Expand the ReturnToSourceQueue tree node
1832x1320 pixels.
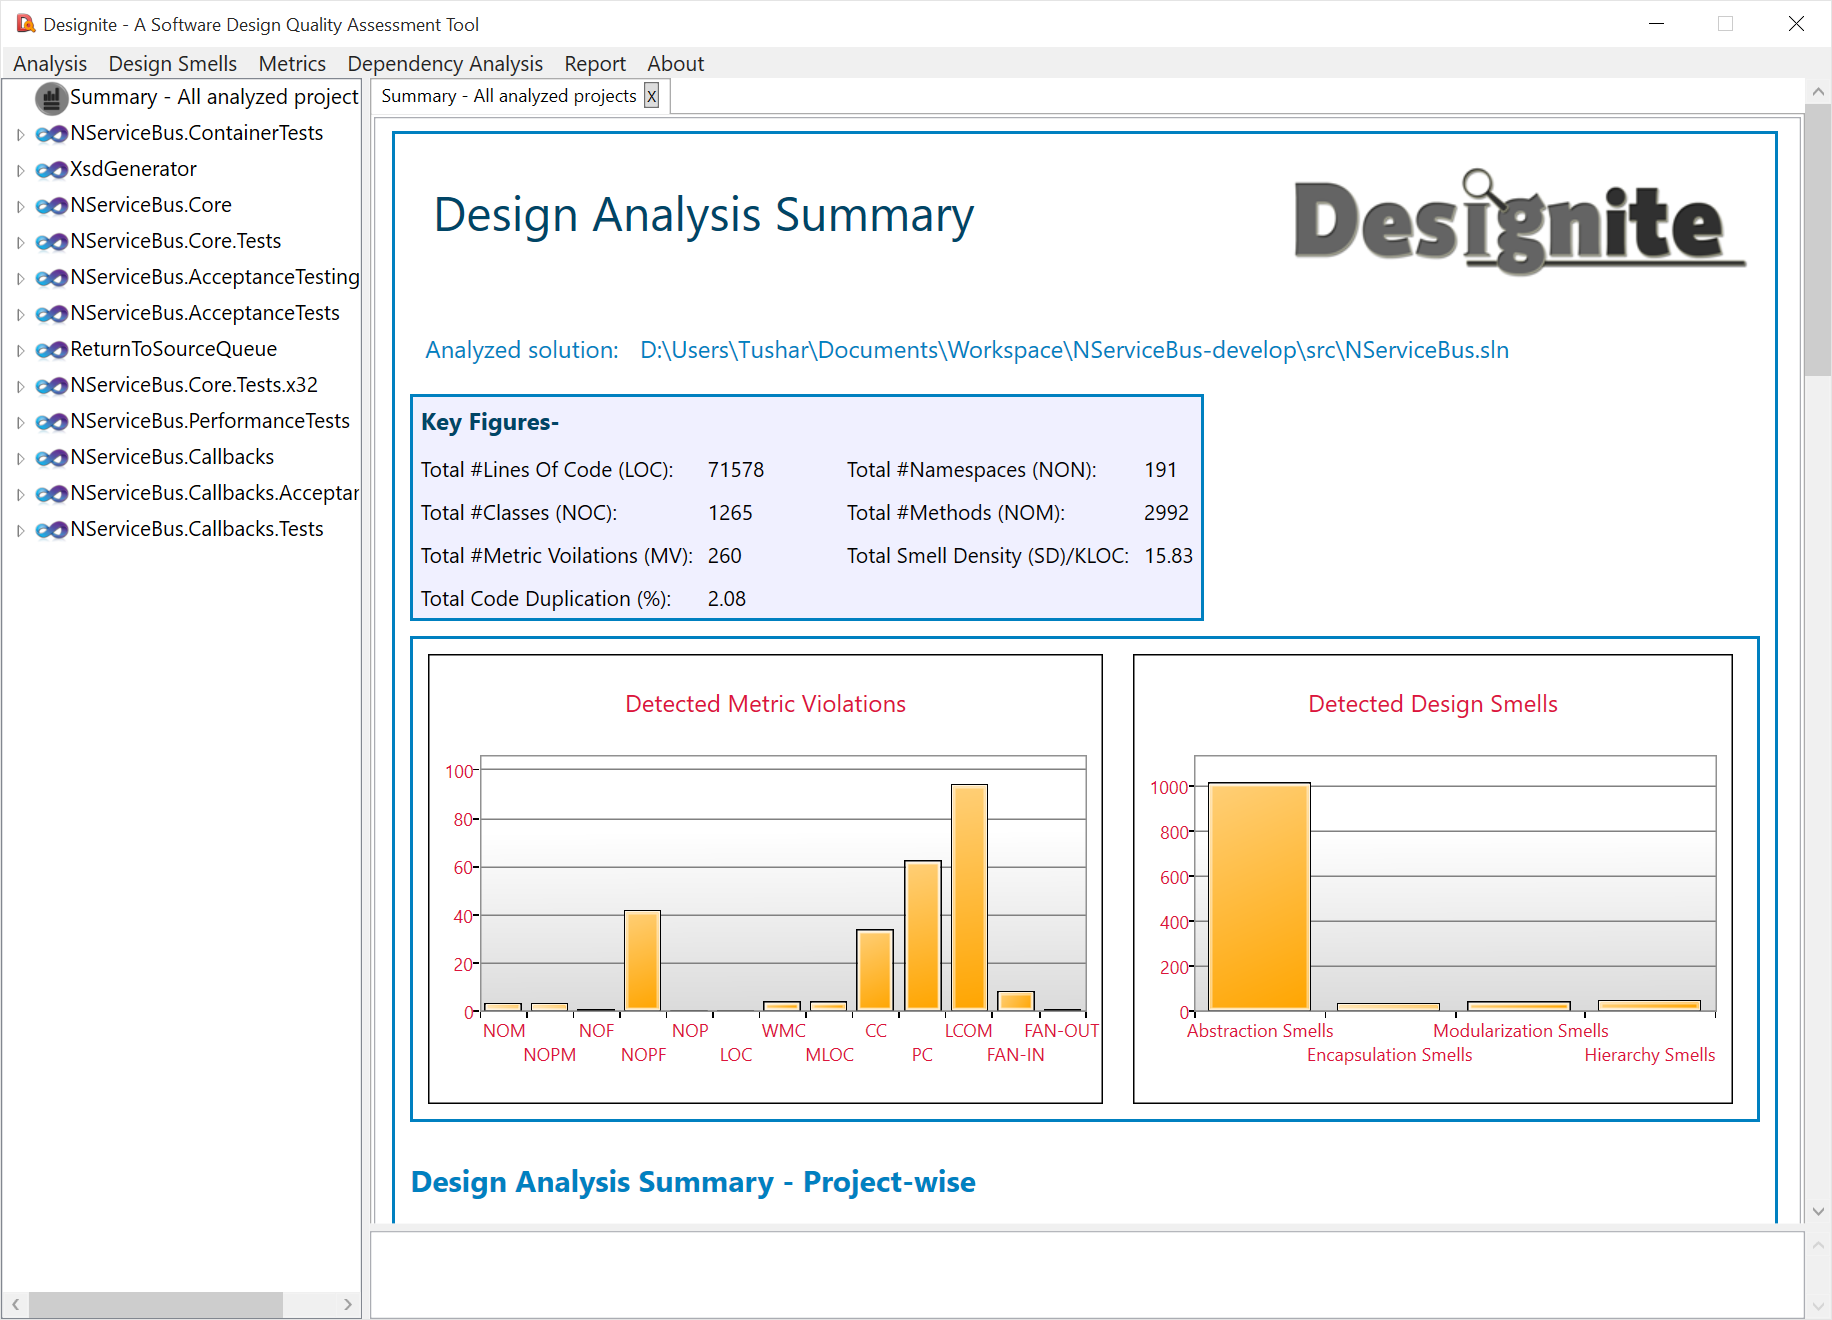[20, 350]
